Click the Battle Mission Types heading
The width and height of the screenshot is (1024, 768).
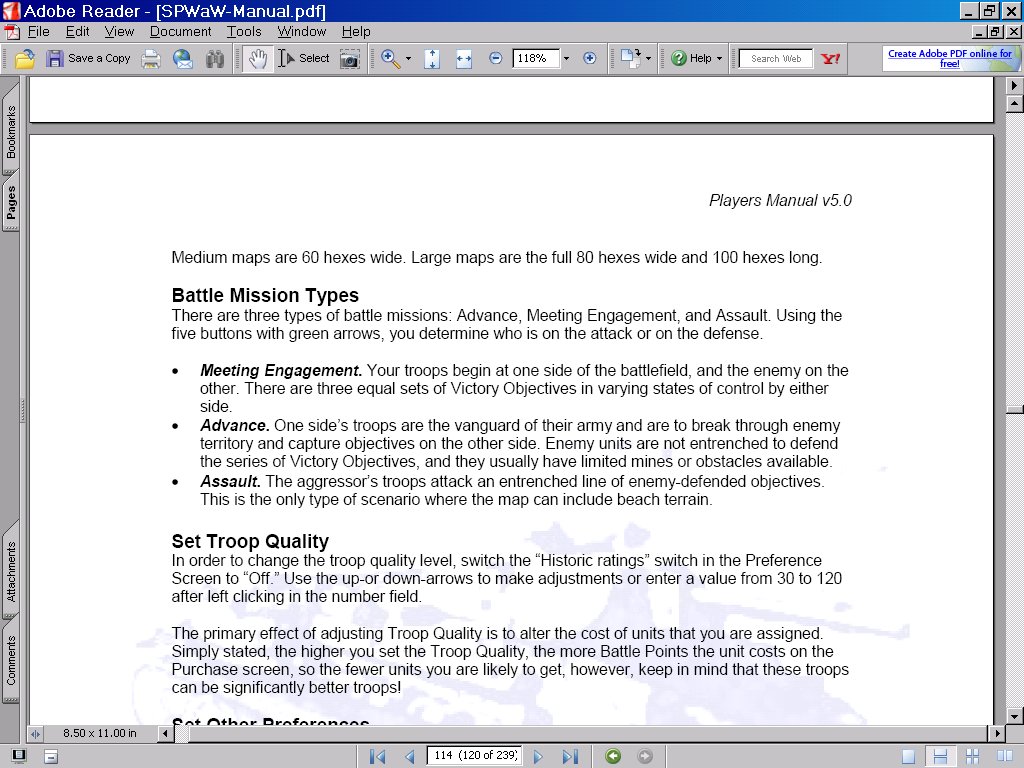click(265, 295)
